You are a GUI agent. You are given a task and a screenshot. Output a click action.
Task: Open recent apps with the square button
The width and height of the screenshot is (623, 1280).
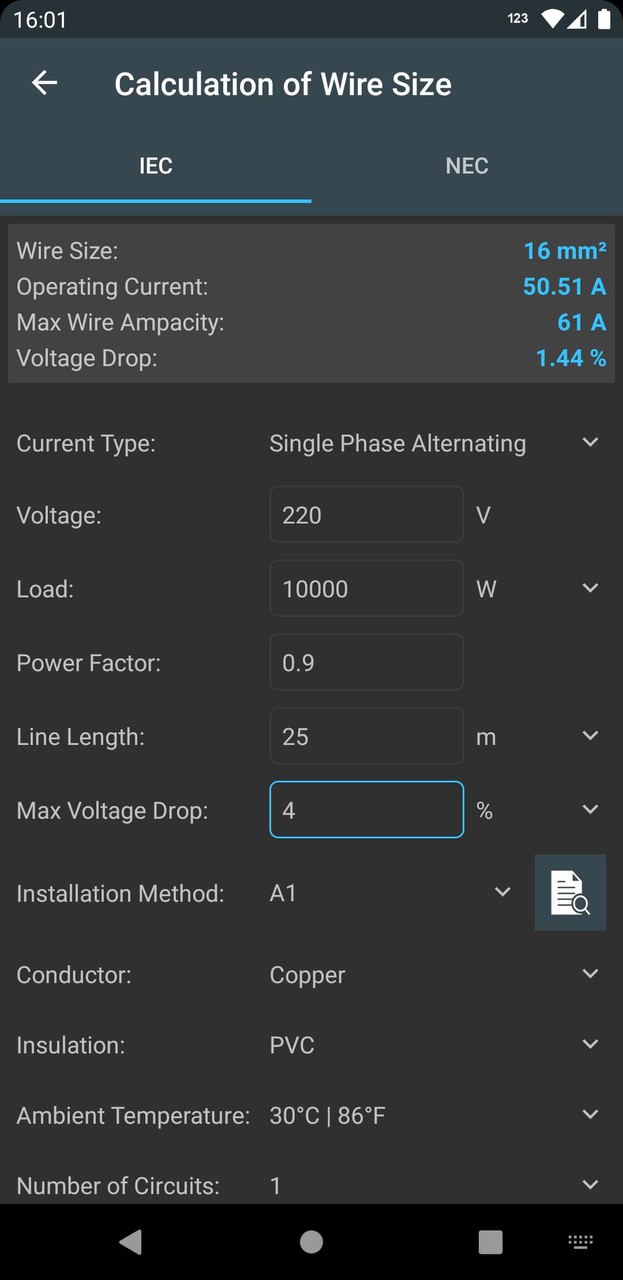coord(489,1240)
